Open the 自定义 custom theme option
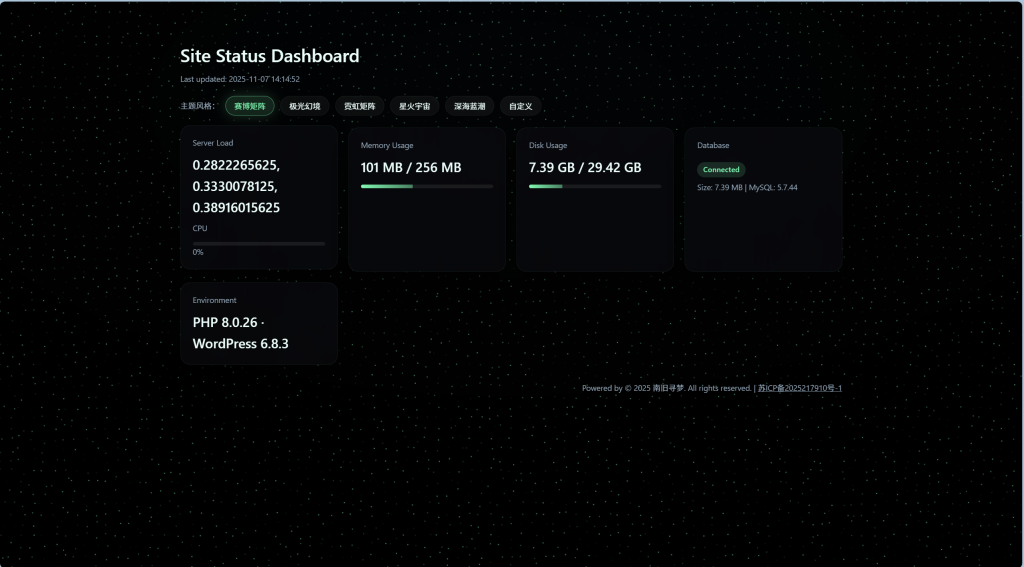The height and width of the screenshot is (567, 1024). [520, 106]
